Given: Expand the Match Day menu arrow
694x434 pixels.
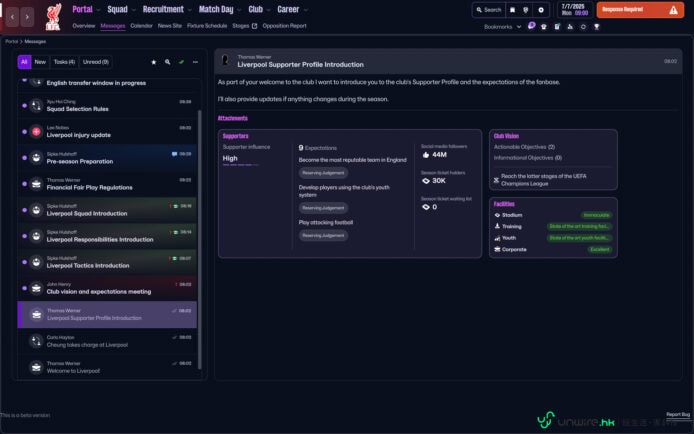Looking at the screenshot, I should pyautogui.click(x=239, y=10).
